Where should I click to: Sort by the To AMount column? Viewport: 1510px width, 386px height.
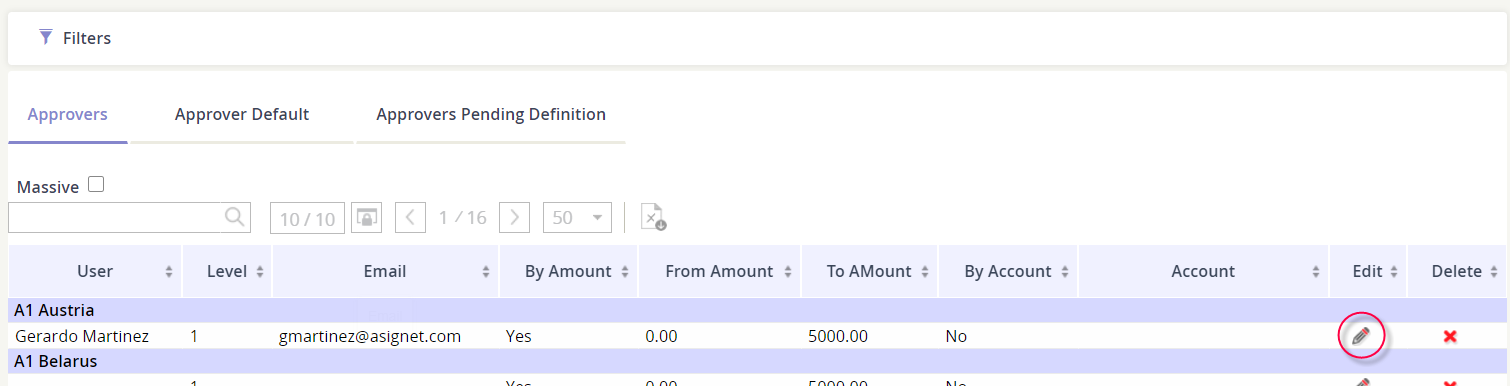coord(869,271)
